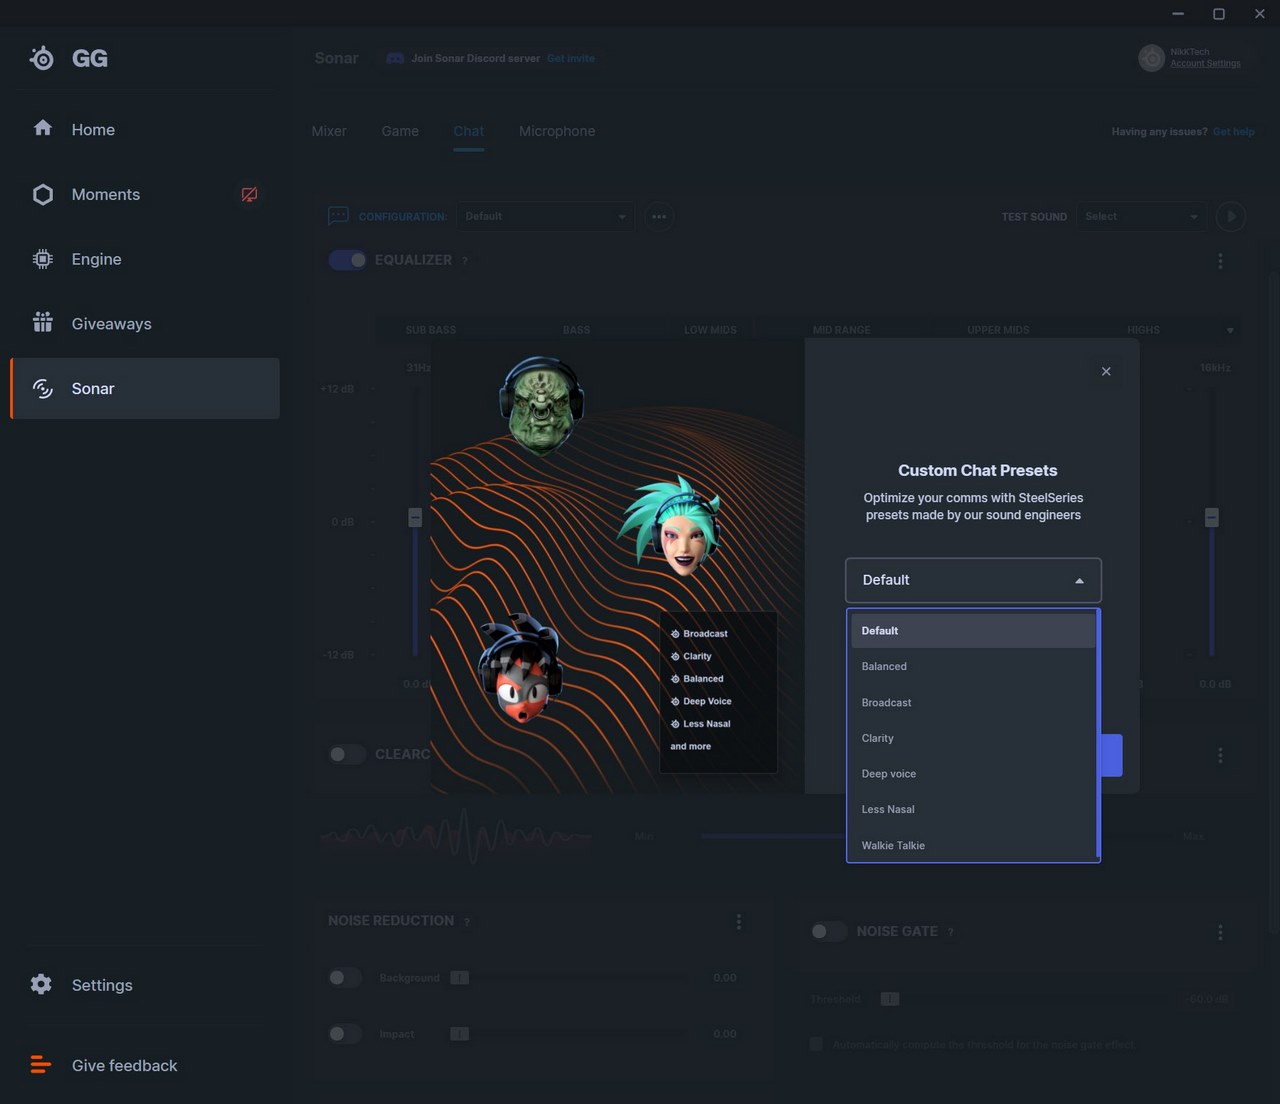The image size is (1280, 1104).
Task: Open the Engine chip icon
Action: pos(43,259)
